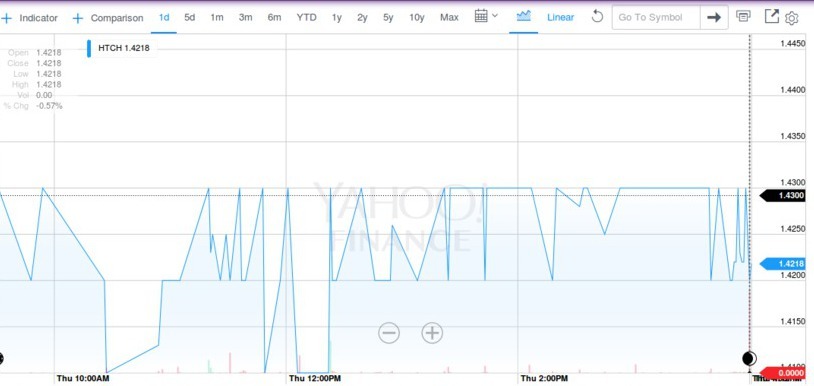Open the chart display options icon
814x386 pixels.
pyautogui.click(x=743, y=17)
